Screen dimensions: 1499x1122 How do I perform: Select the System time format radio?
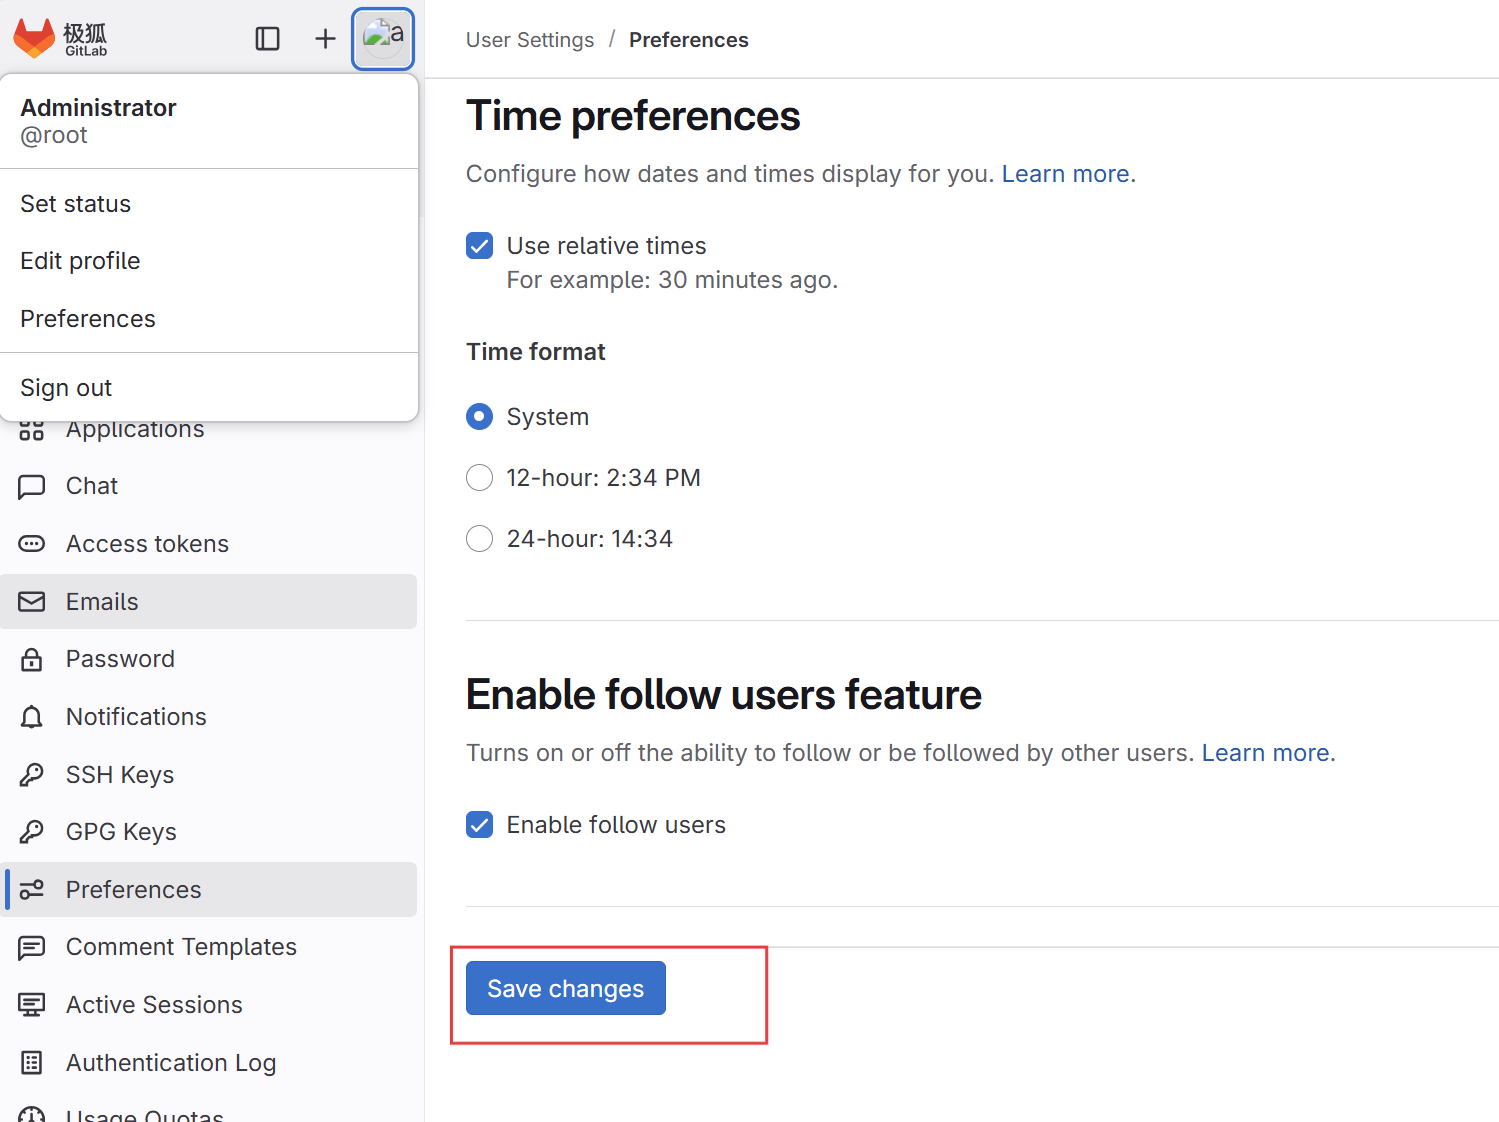(480, 417)
